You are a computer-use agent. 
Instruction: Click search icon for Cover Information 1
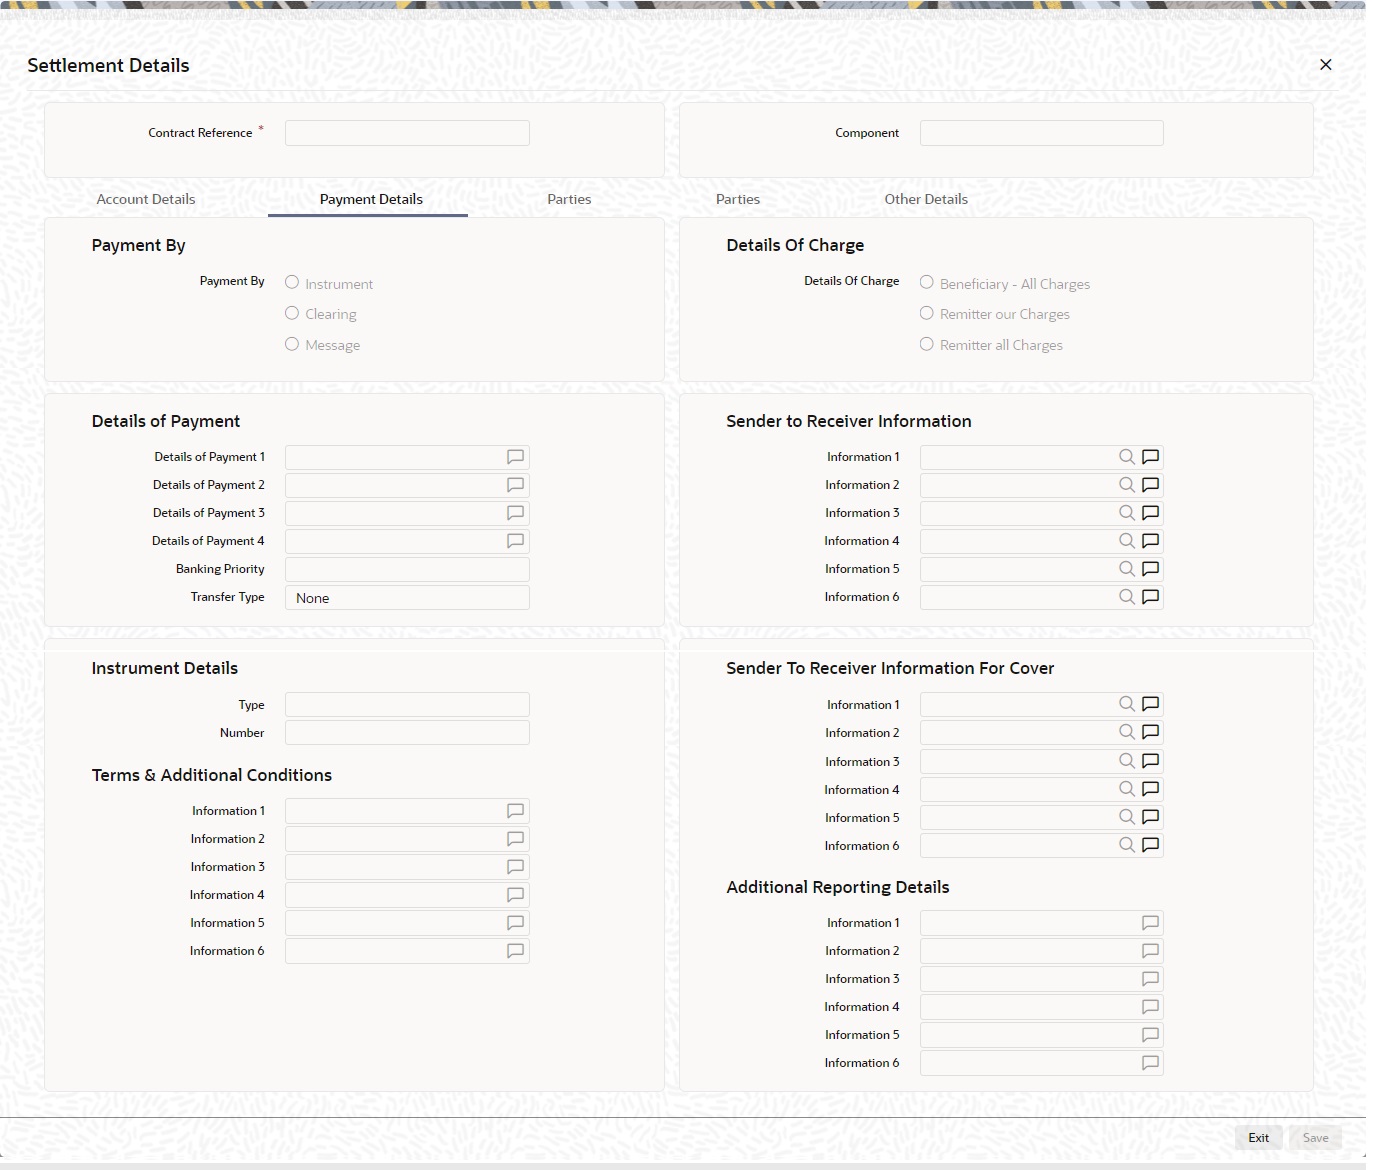point(1127,704)
